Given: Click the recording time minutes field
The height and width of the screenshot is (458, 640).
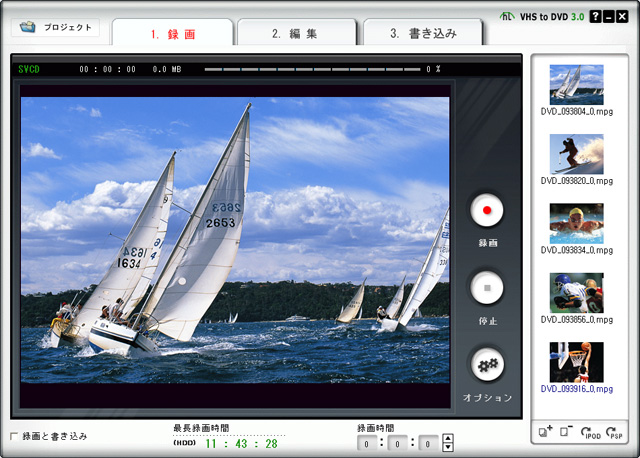Looking at the screenshot, I should [x=397, y=443].
